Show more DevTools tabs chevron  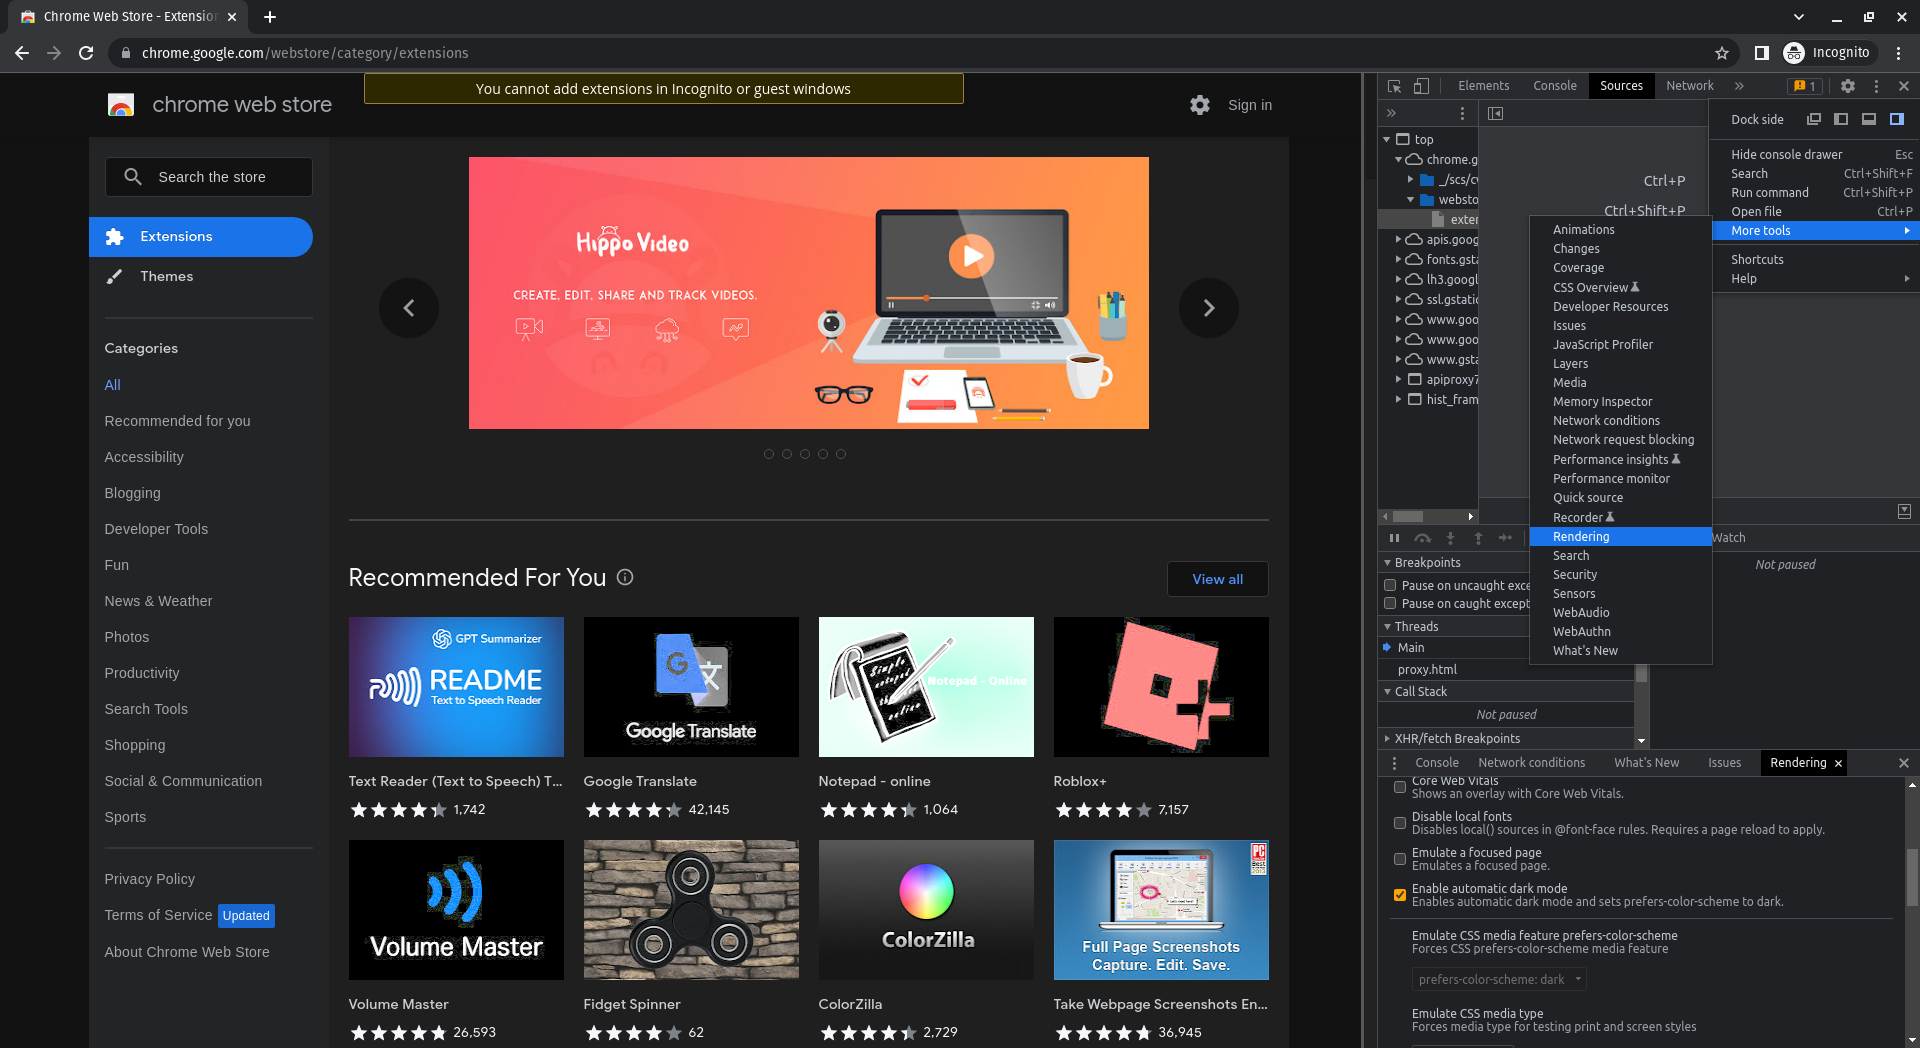pos(1739,86)
